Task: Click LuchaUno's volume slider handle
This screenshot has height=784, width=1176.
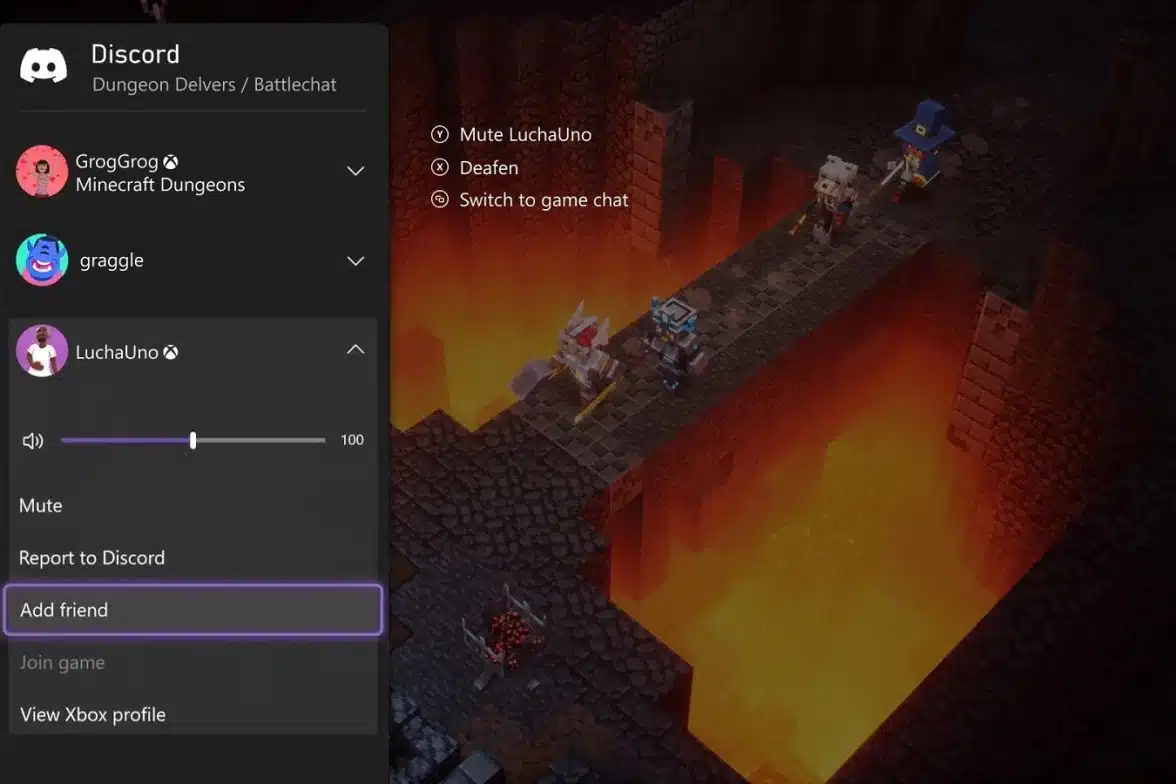Action: click(x=193, y=440)
